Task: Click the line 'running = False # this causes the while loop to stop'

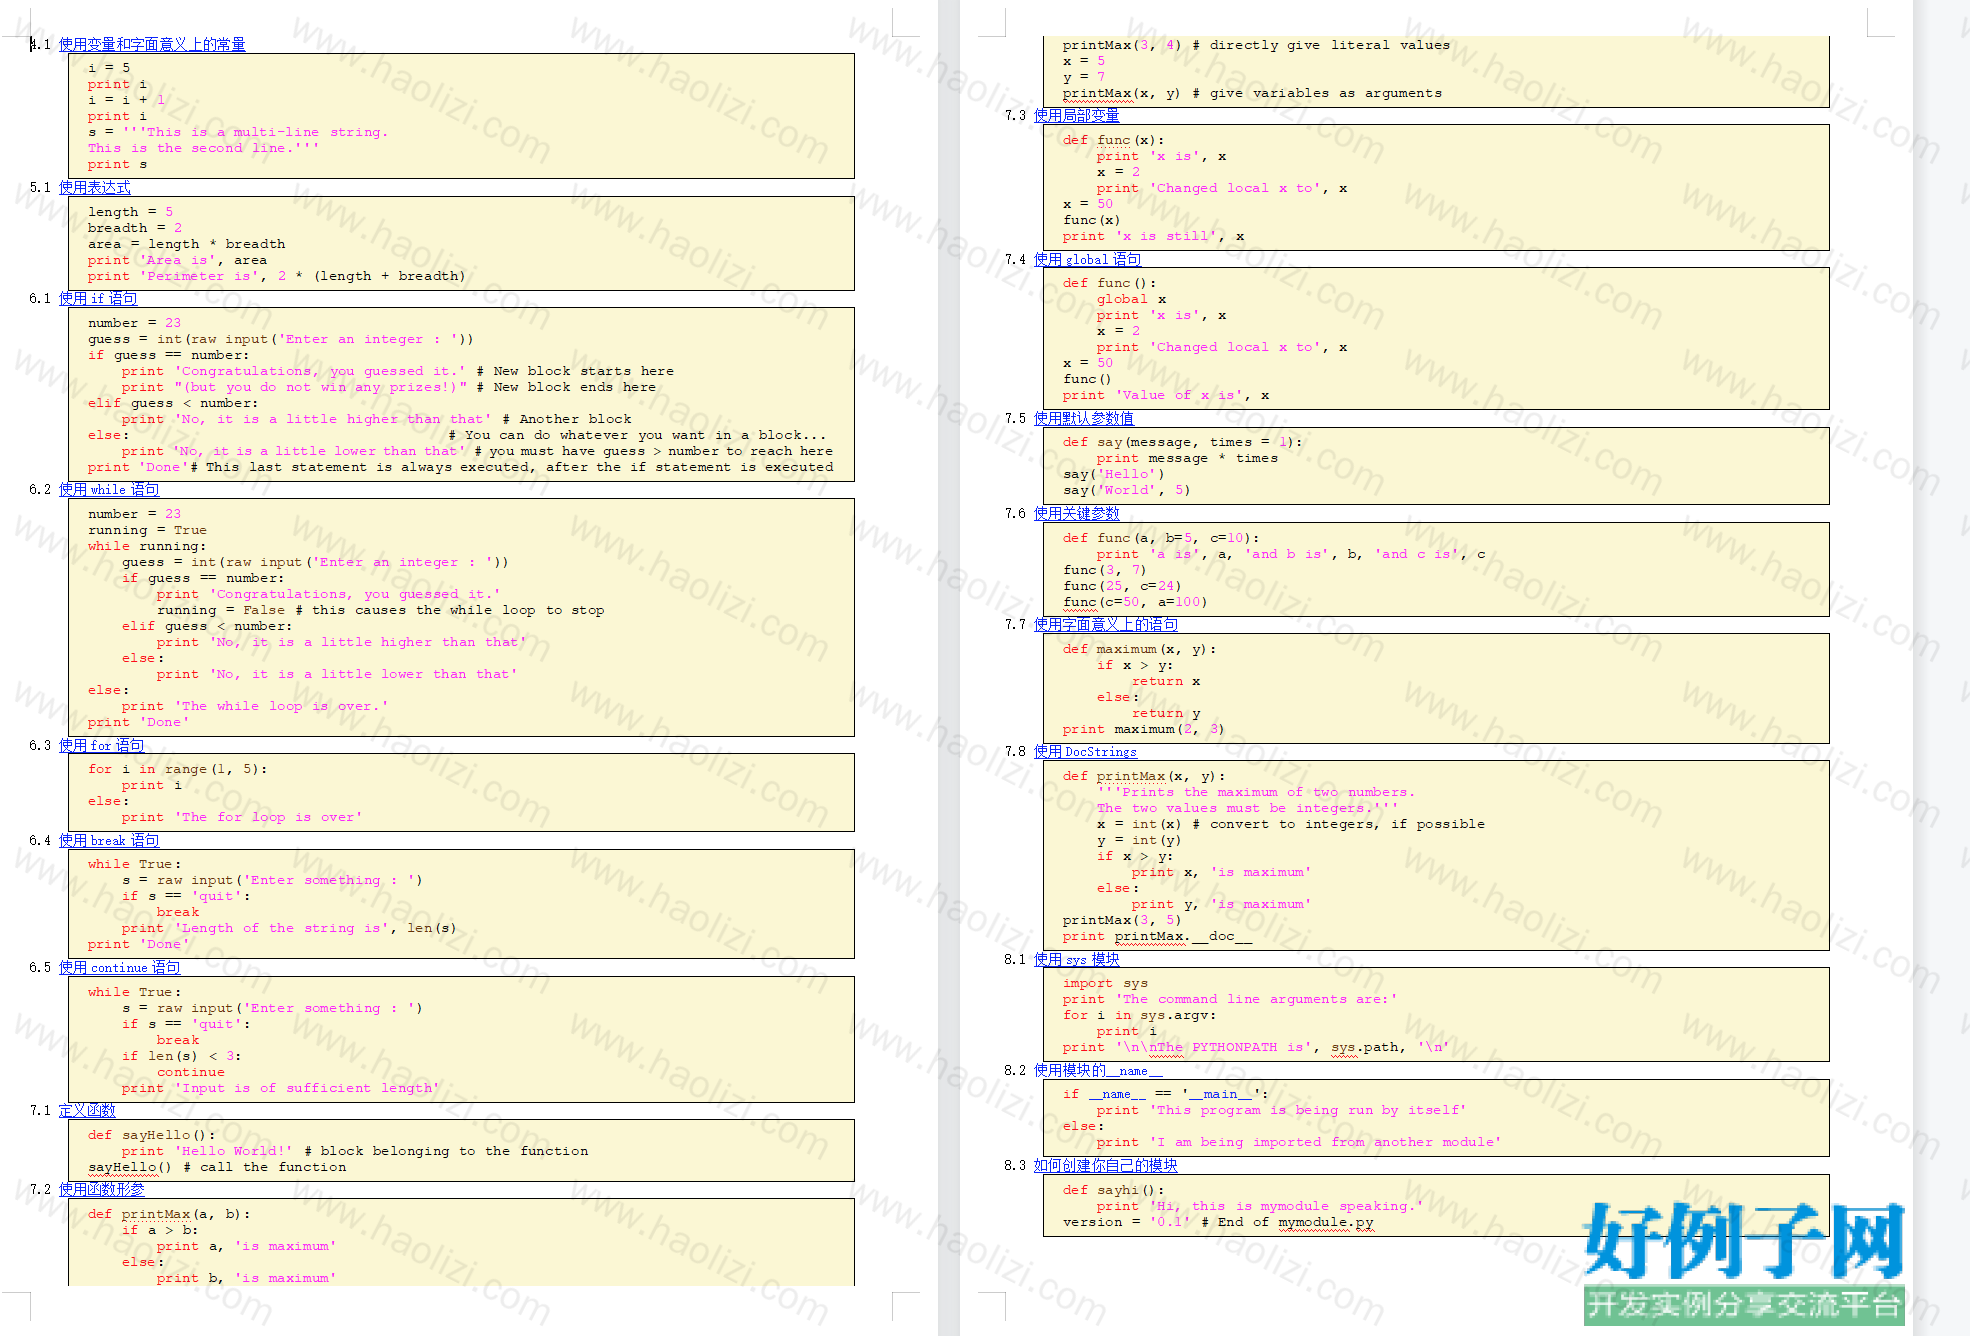Action: pos(380,610)
